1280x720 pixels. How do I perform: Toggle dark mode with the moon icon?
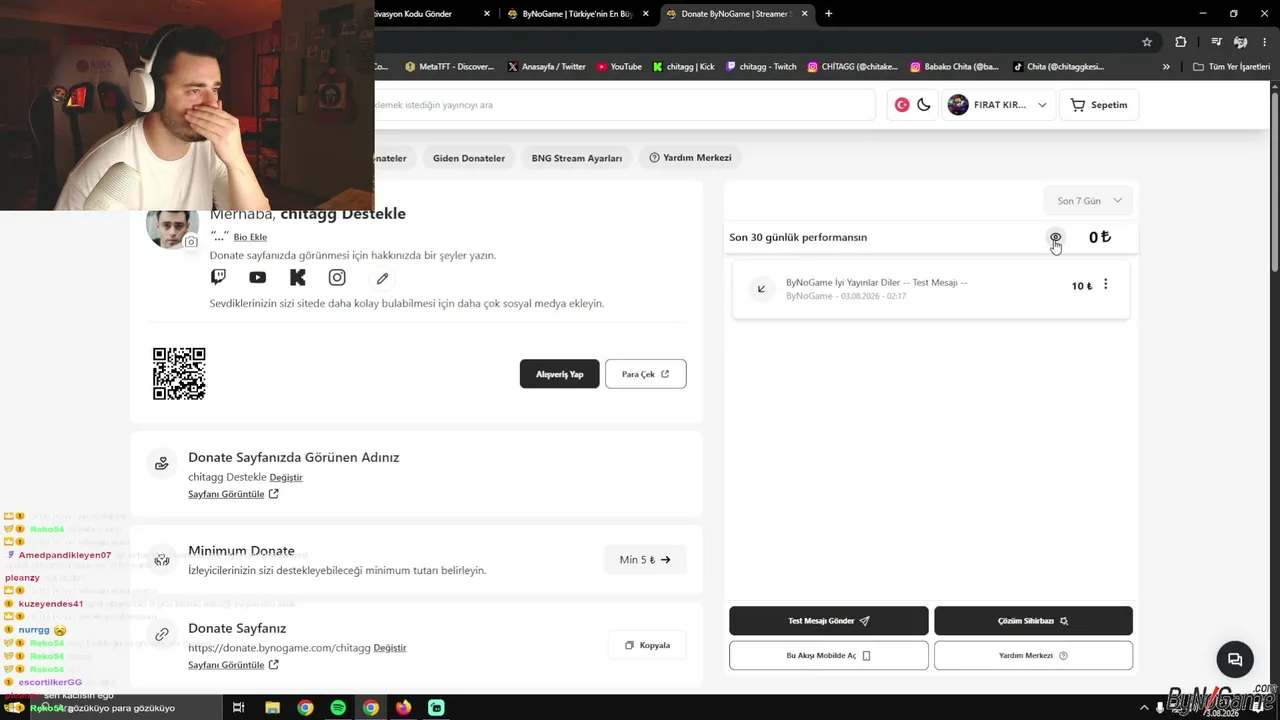(x=924, y=105)
